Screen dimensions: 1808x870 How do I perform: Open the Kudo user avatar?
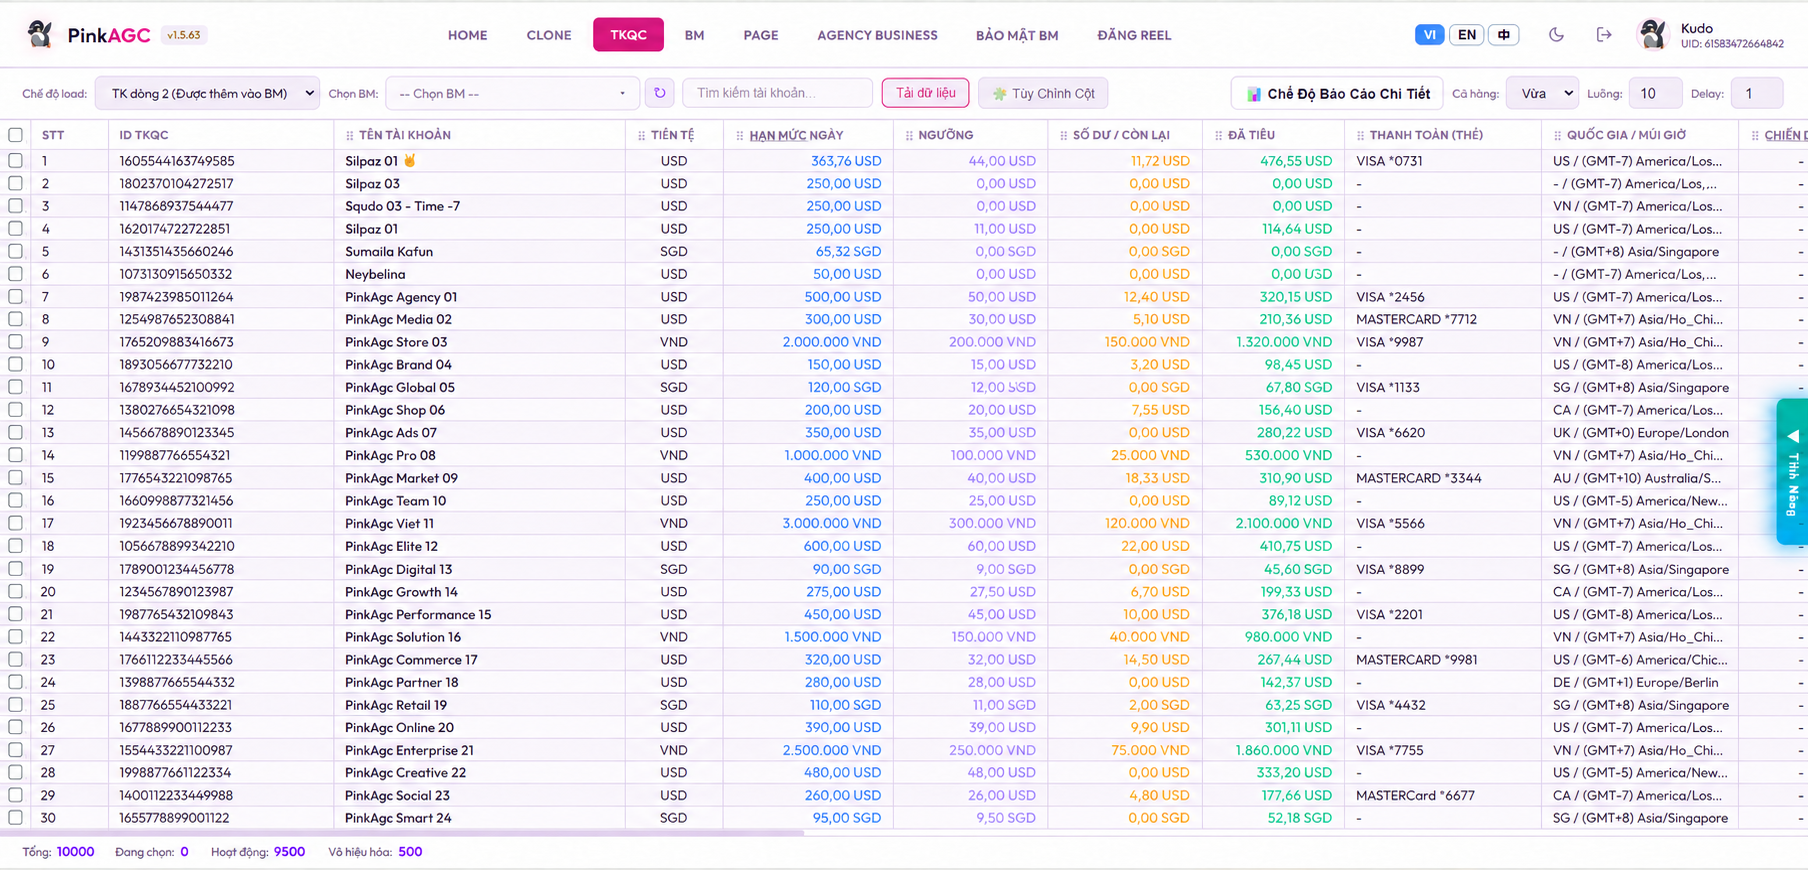point(1653,34)
